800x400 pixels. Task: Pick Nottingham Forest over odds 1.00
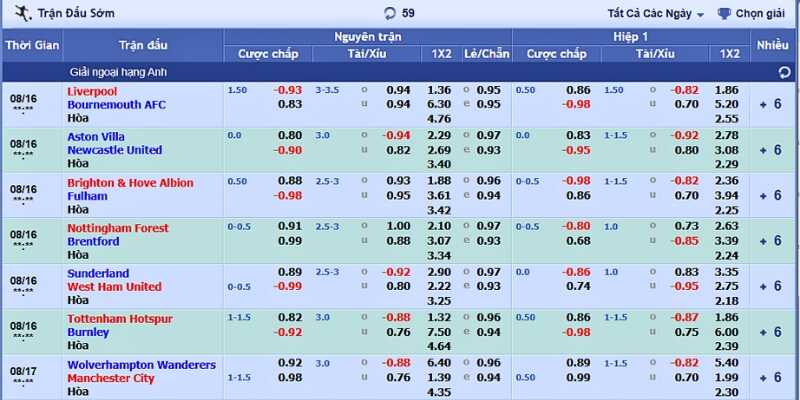click(398, 226)
